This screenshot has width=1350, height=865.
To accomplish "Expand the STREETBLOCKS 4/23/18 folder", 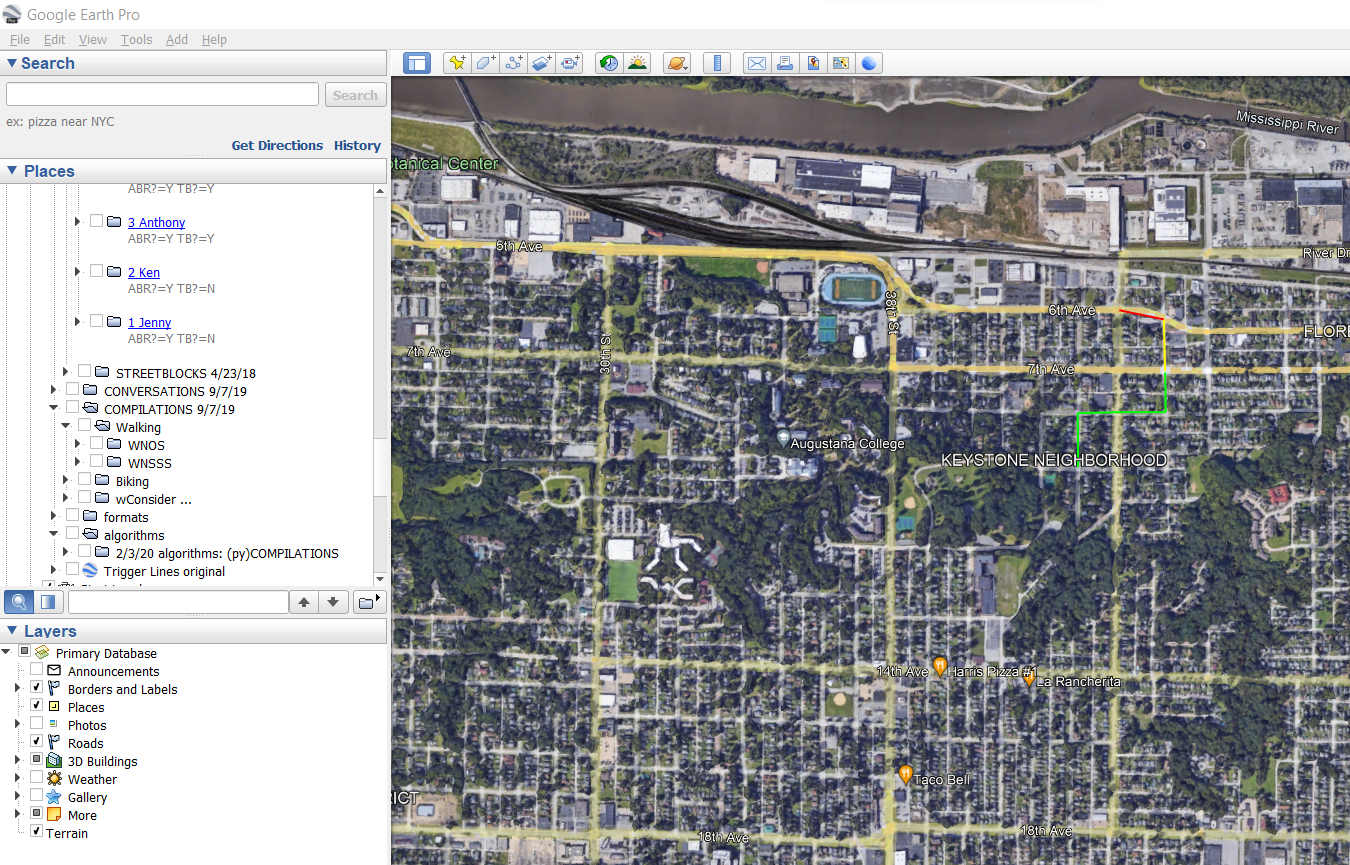I will (66, 372).
